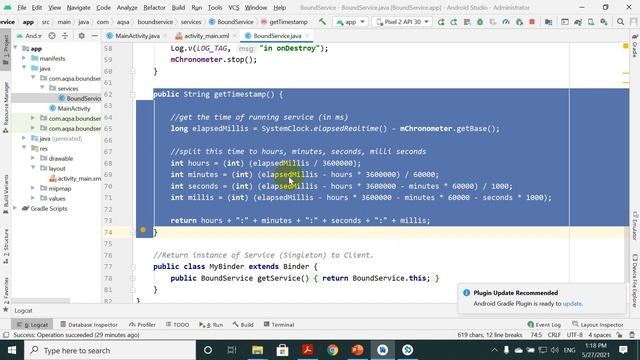This screenshot has height=360, width=640.
Task: Open Project panel settings gear
Action: [82, 36]
